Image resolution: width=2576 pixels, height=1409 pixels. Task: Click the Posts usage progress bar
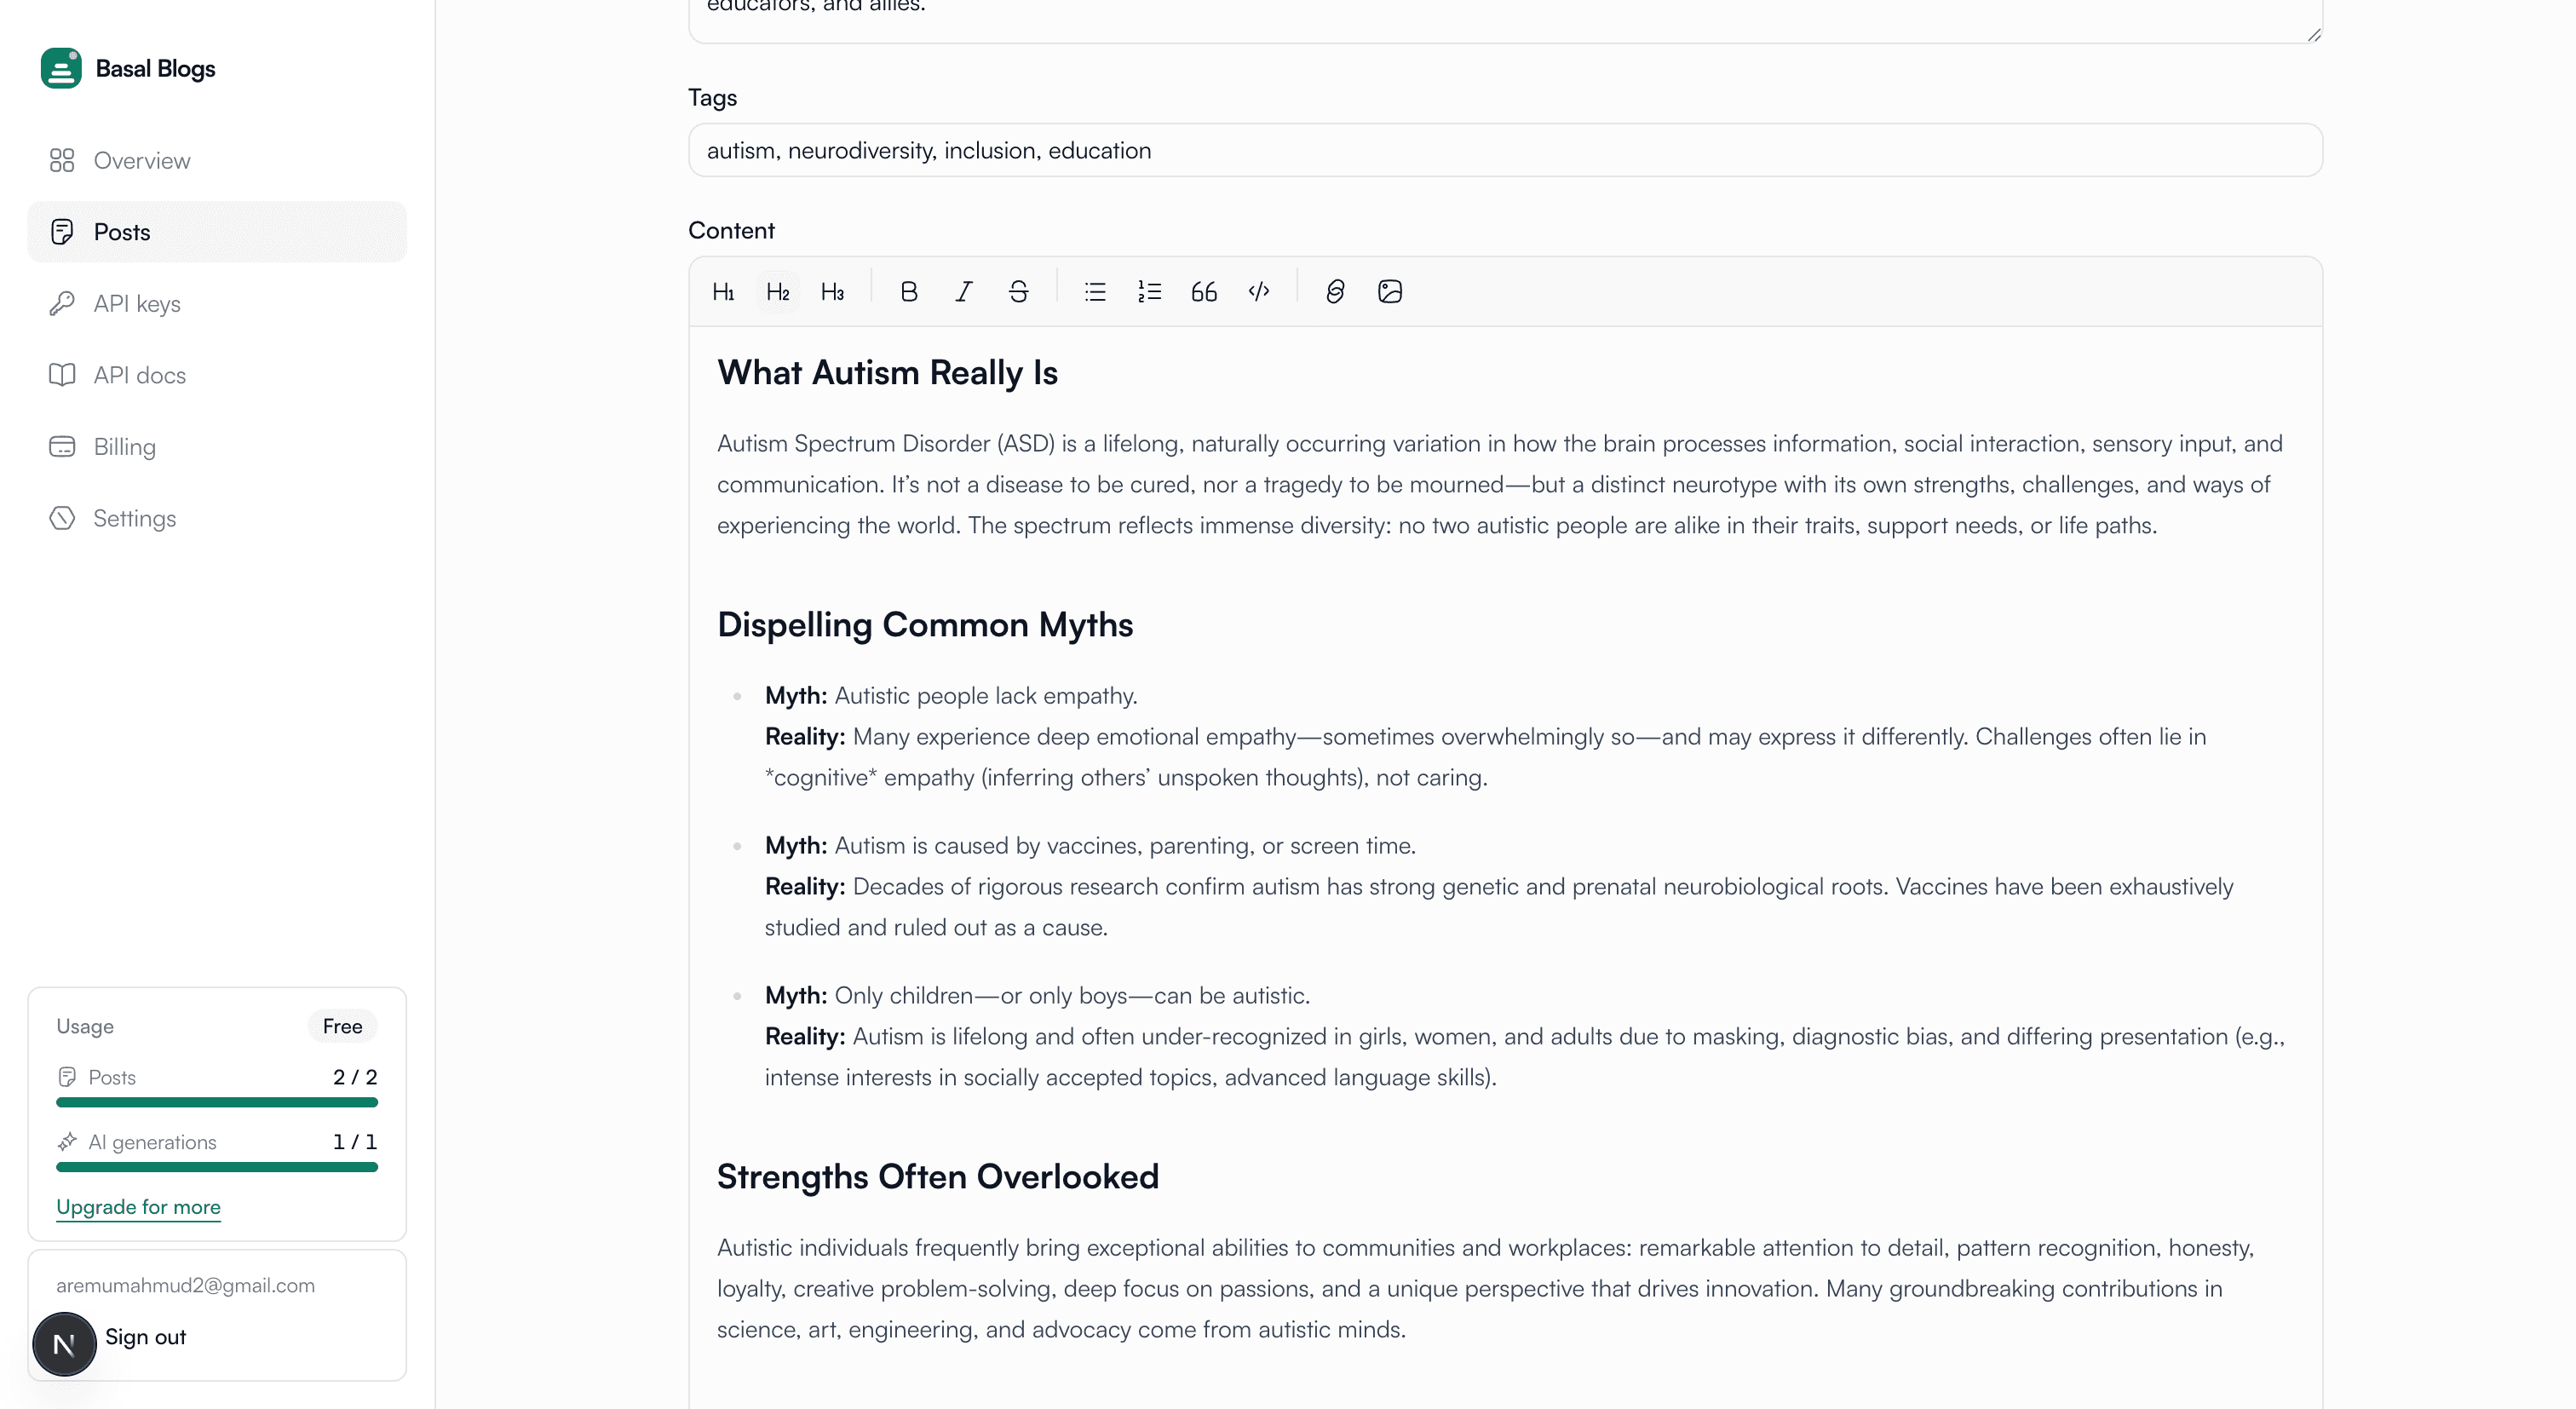[217, 1103]
